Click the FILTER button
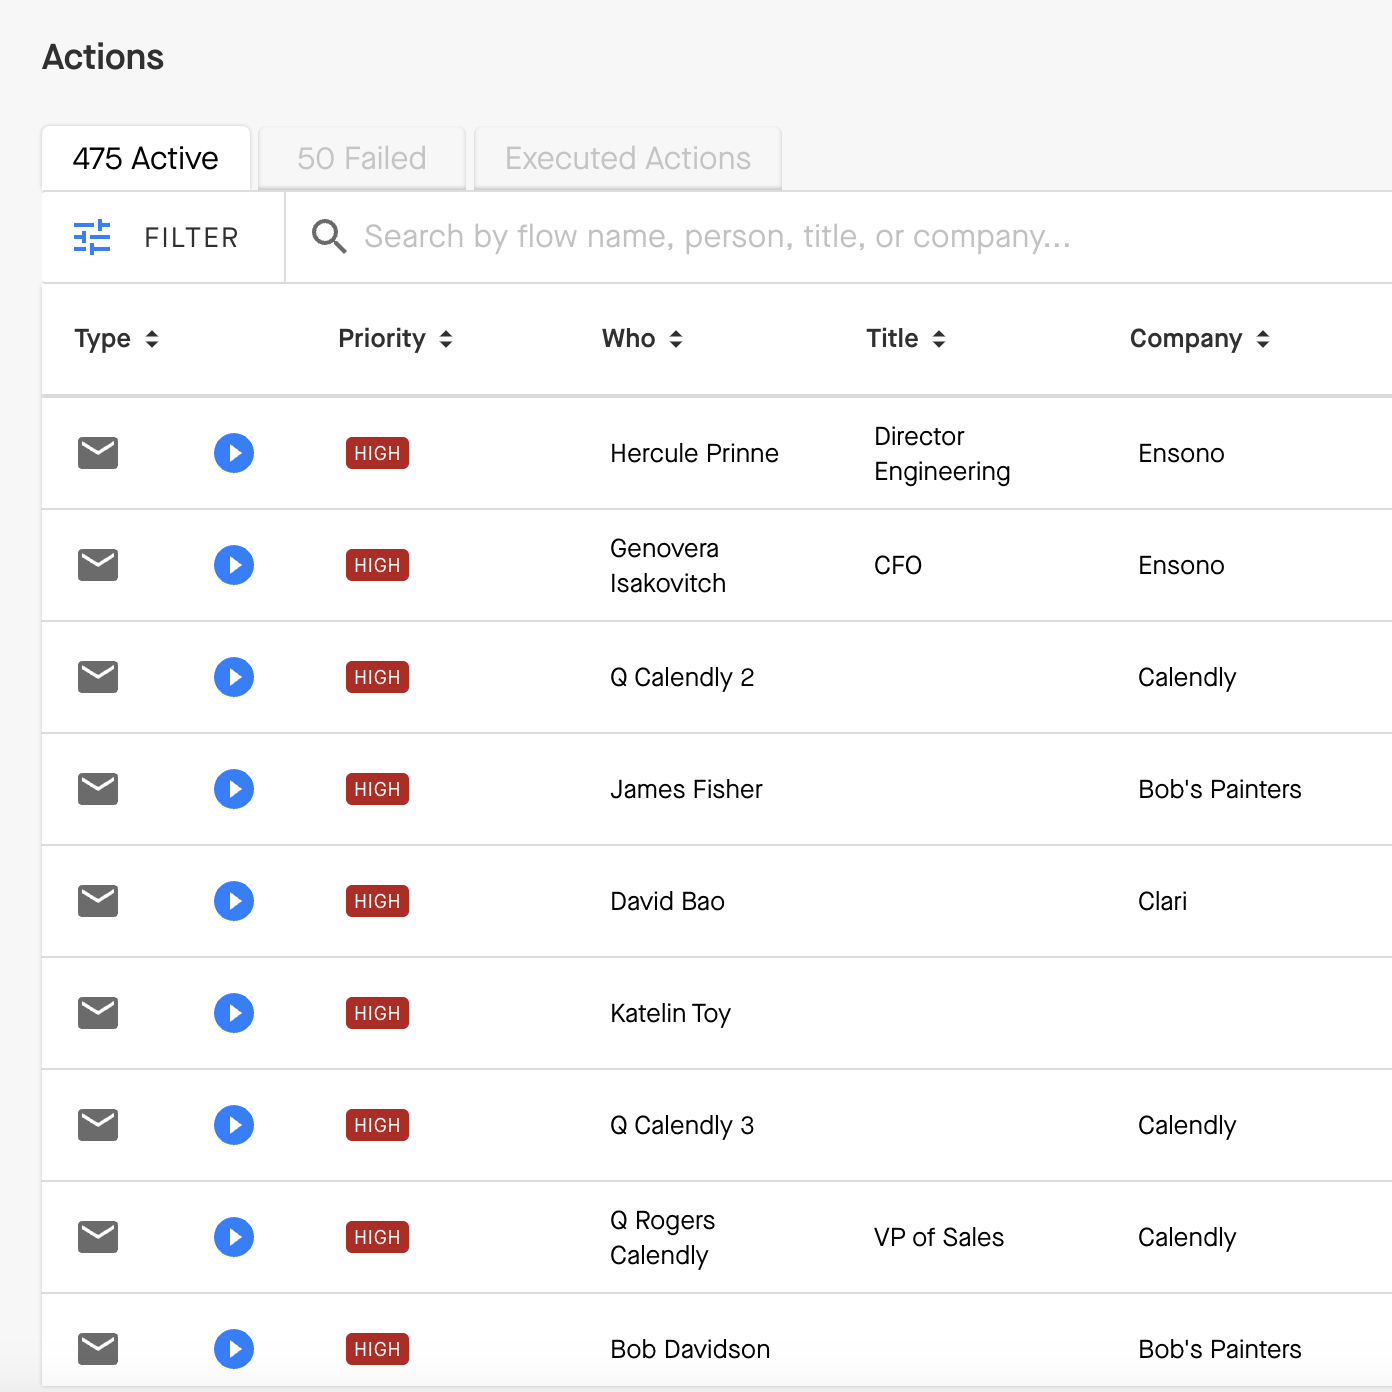 click(163, 237)
